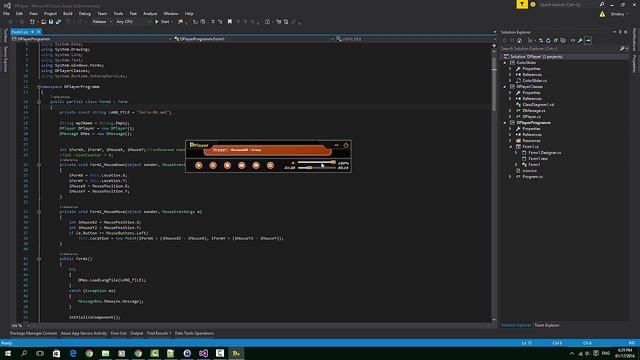Select Form1.resx in Solution Explorer
Image resolution: width=640 pixels, height=360 pixels.
pyautogui.click(x=538, y=159)
